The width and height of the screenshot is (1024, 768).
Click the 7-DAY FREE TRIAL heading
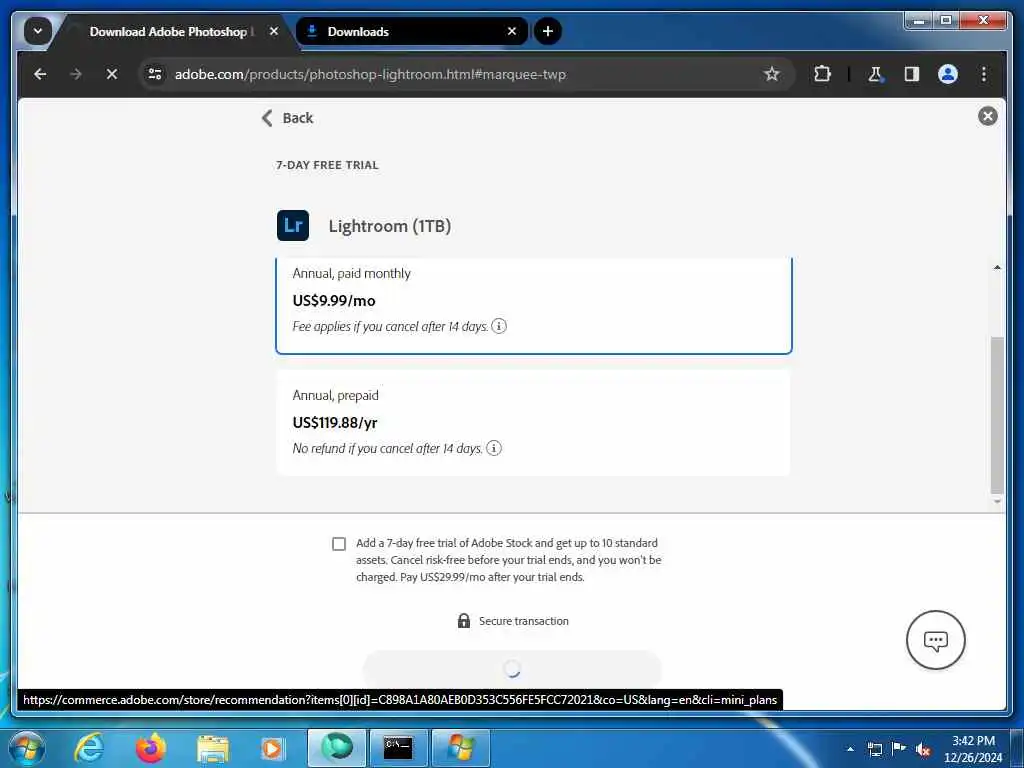tap(327, 165)
